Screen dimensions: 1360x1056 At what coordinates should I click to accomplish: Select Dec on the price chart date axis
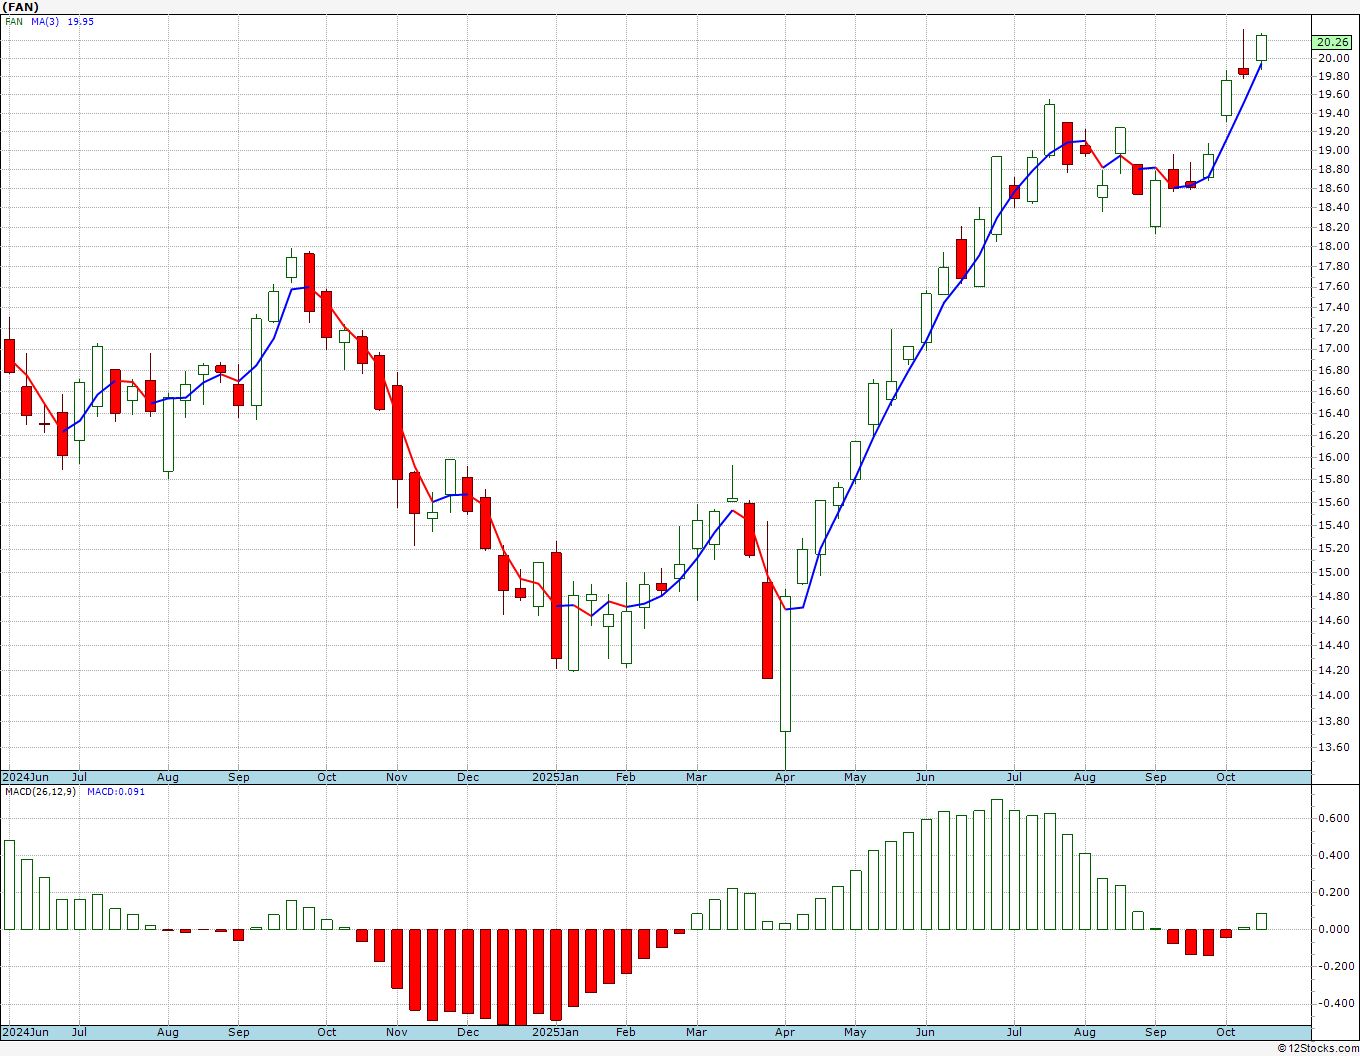(468, 777)
